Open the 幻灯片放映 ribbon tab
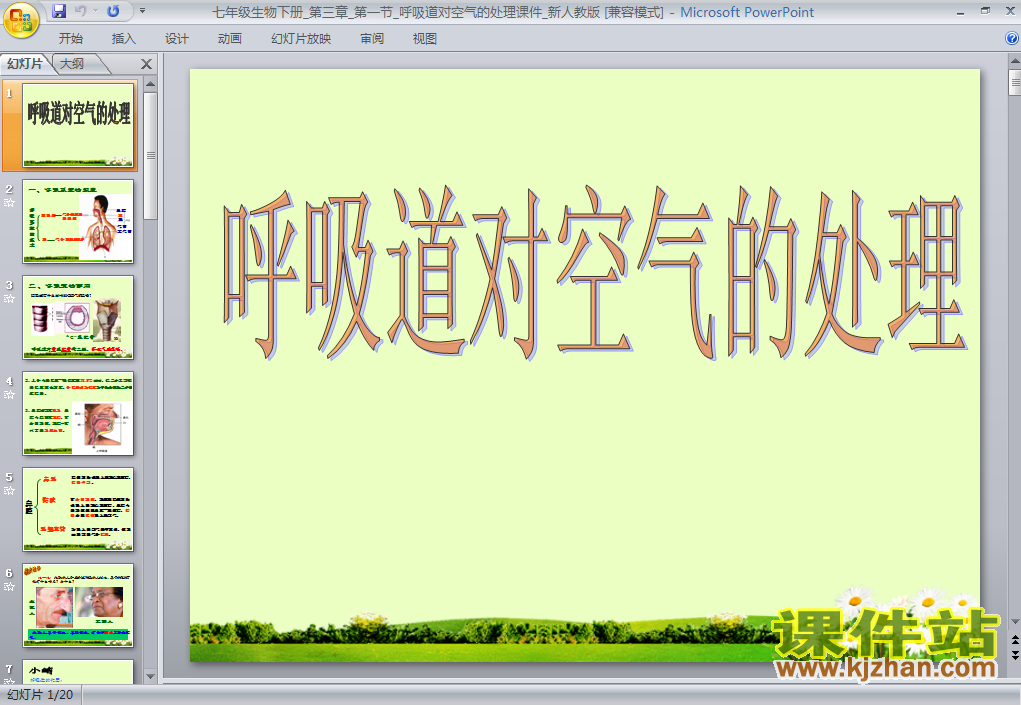The height and width of the screenshot is (705, 1021). 301,39
